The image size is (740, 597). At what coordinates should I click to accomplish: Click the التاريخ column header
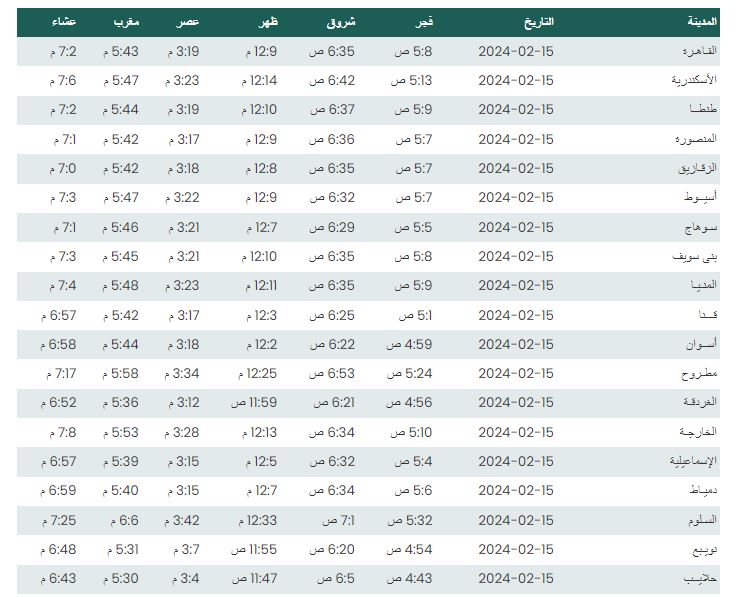coord(538,22)
